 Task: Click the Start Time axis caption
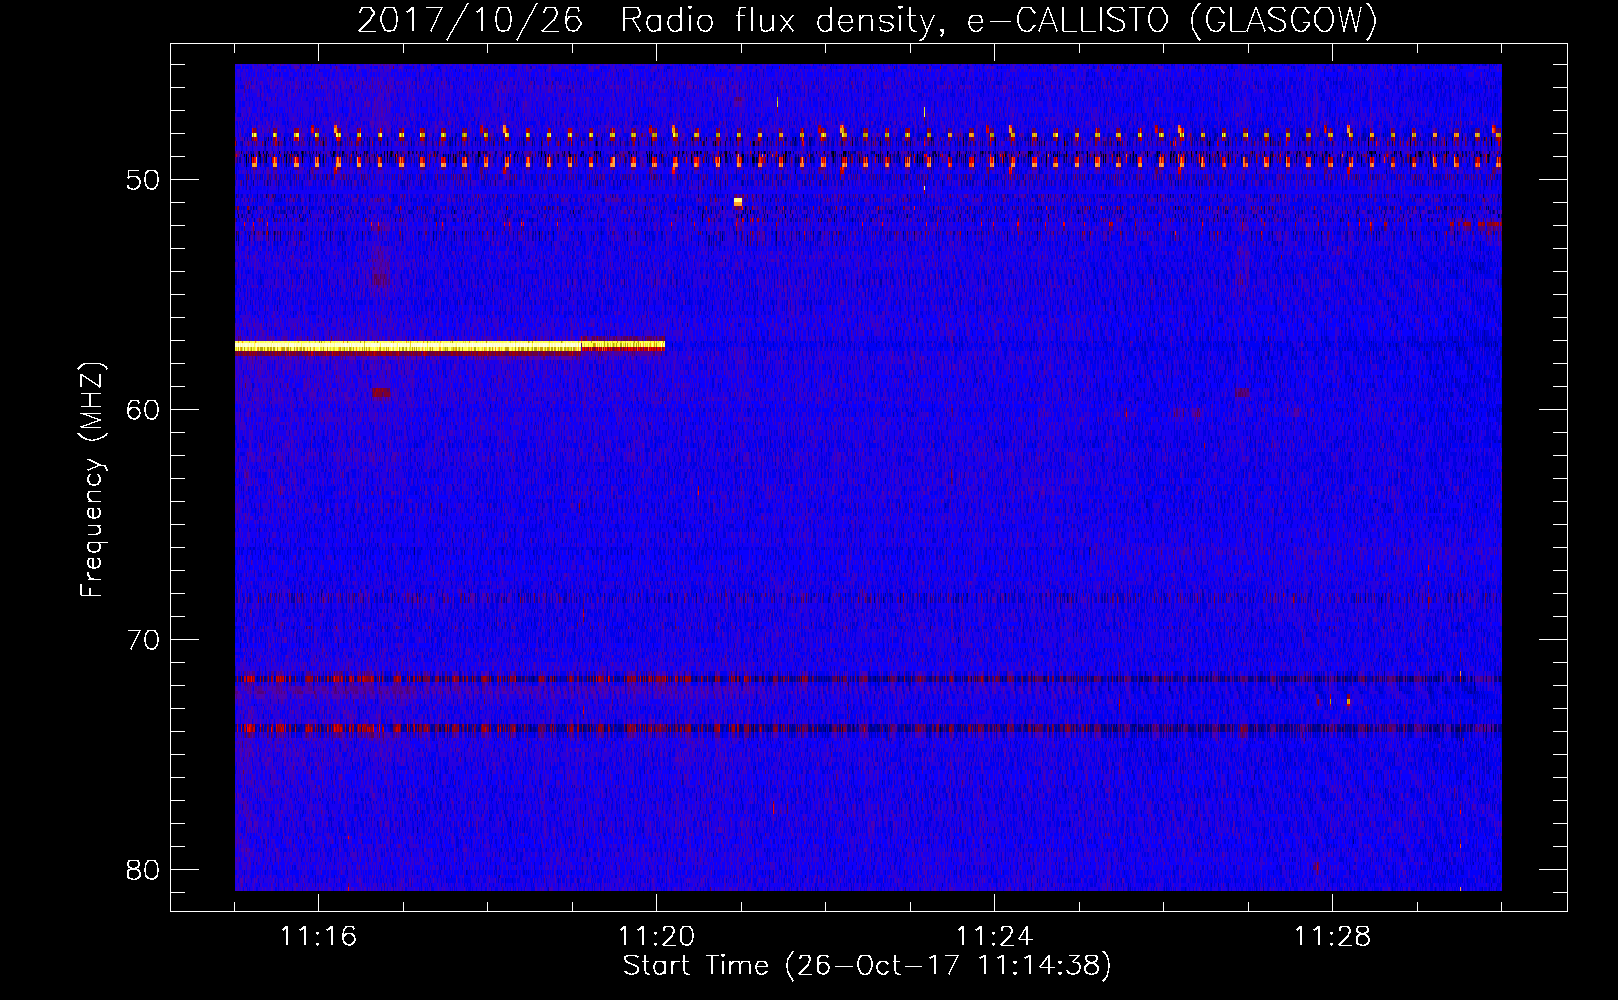pyautogui.click(x=867, y=966)
